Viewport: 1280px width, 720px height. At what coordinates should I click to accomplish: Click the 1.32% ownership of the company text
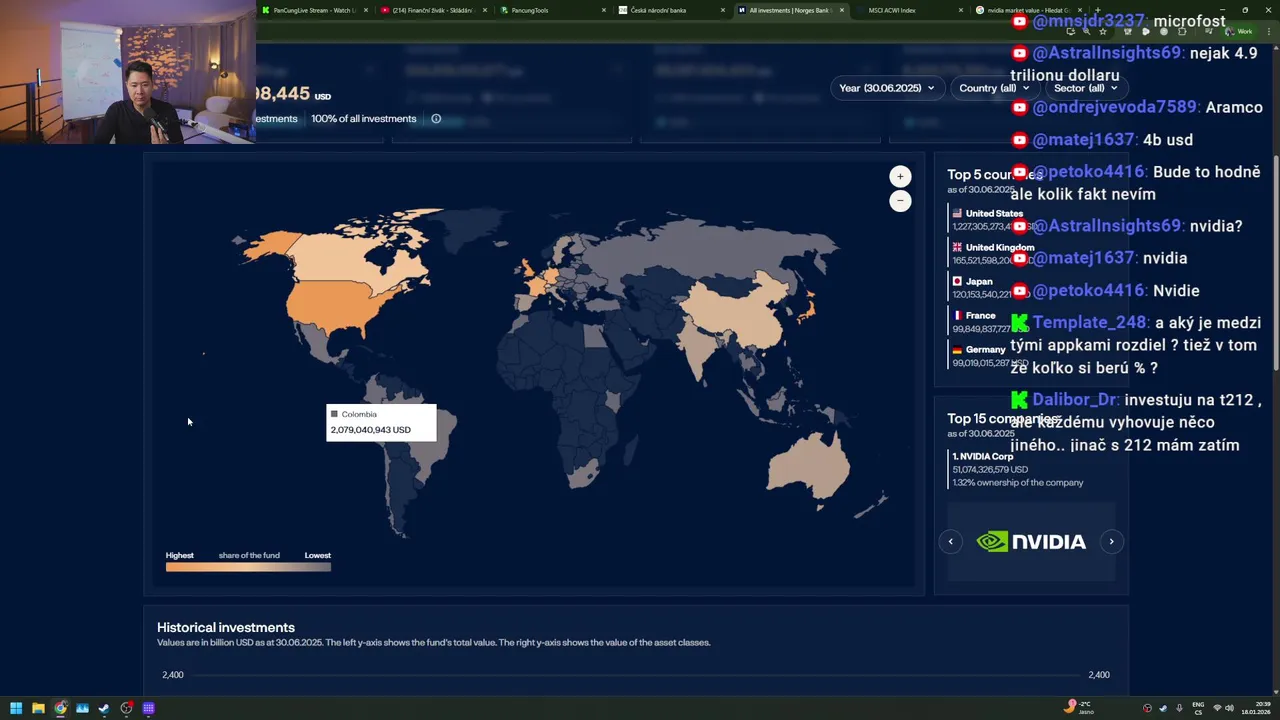click(1017, 483)
